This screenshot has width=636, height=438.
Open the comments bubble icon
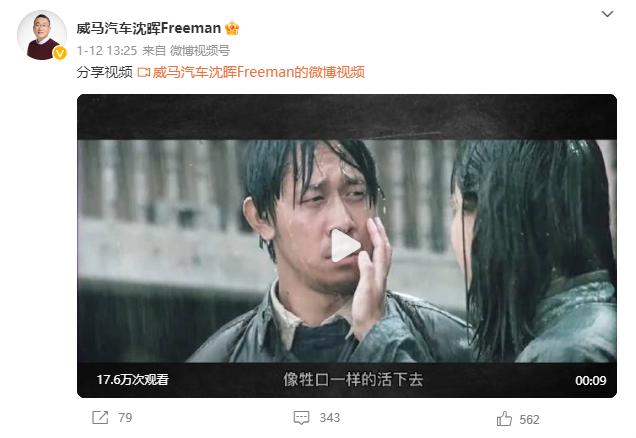301,418
